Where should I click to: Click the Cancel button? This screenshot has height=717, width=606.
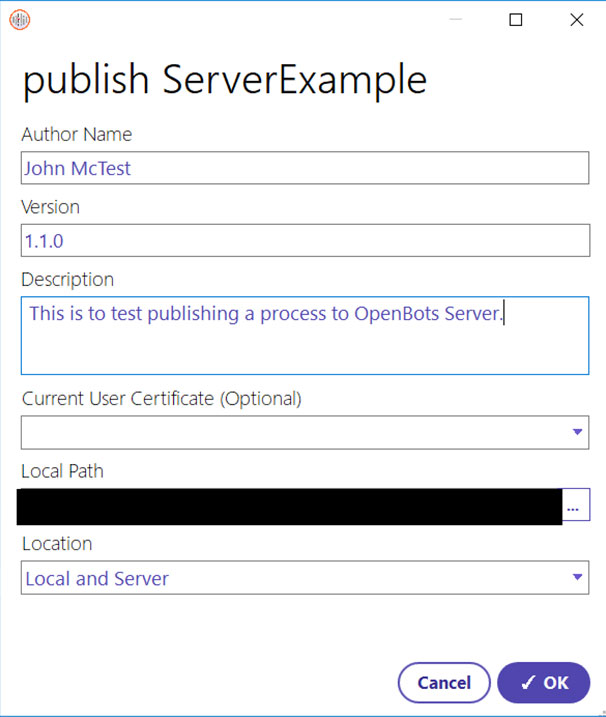pos(444,683)
